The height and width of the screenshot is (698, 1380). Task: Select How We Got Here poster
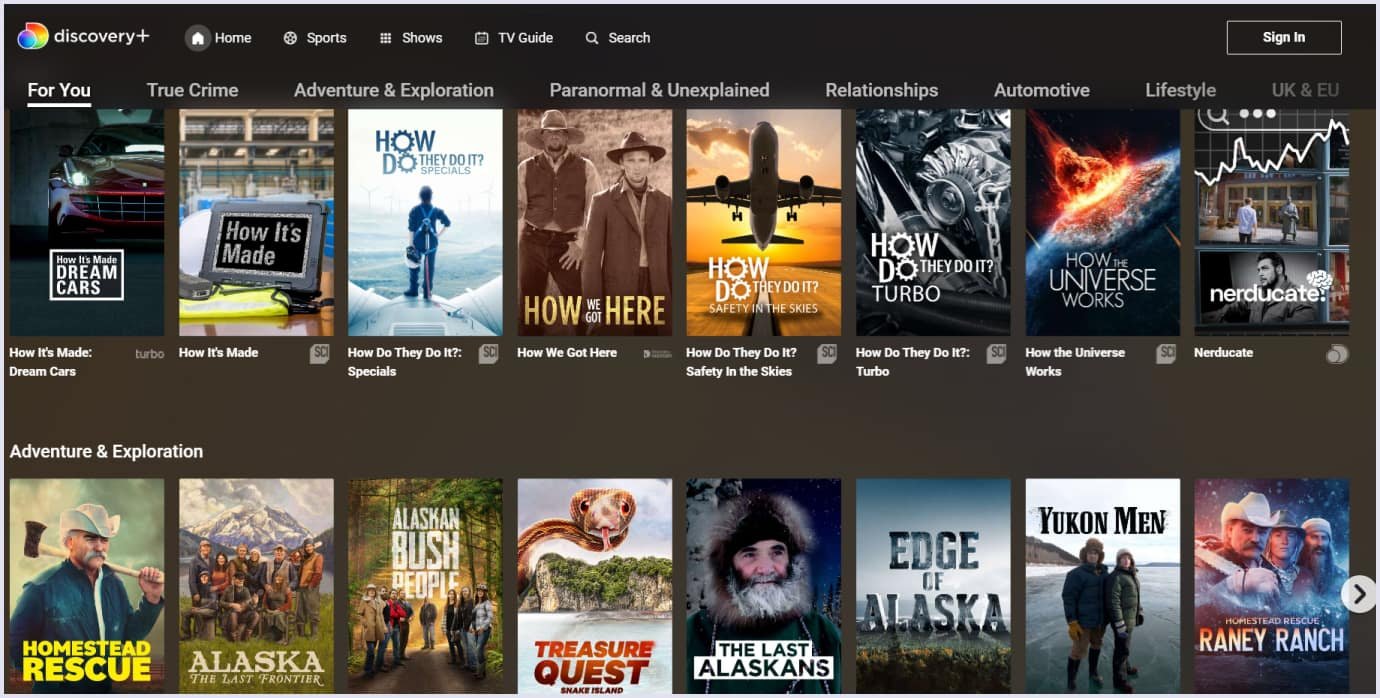[595, 222]
